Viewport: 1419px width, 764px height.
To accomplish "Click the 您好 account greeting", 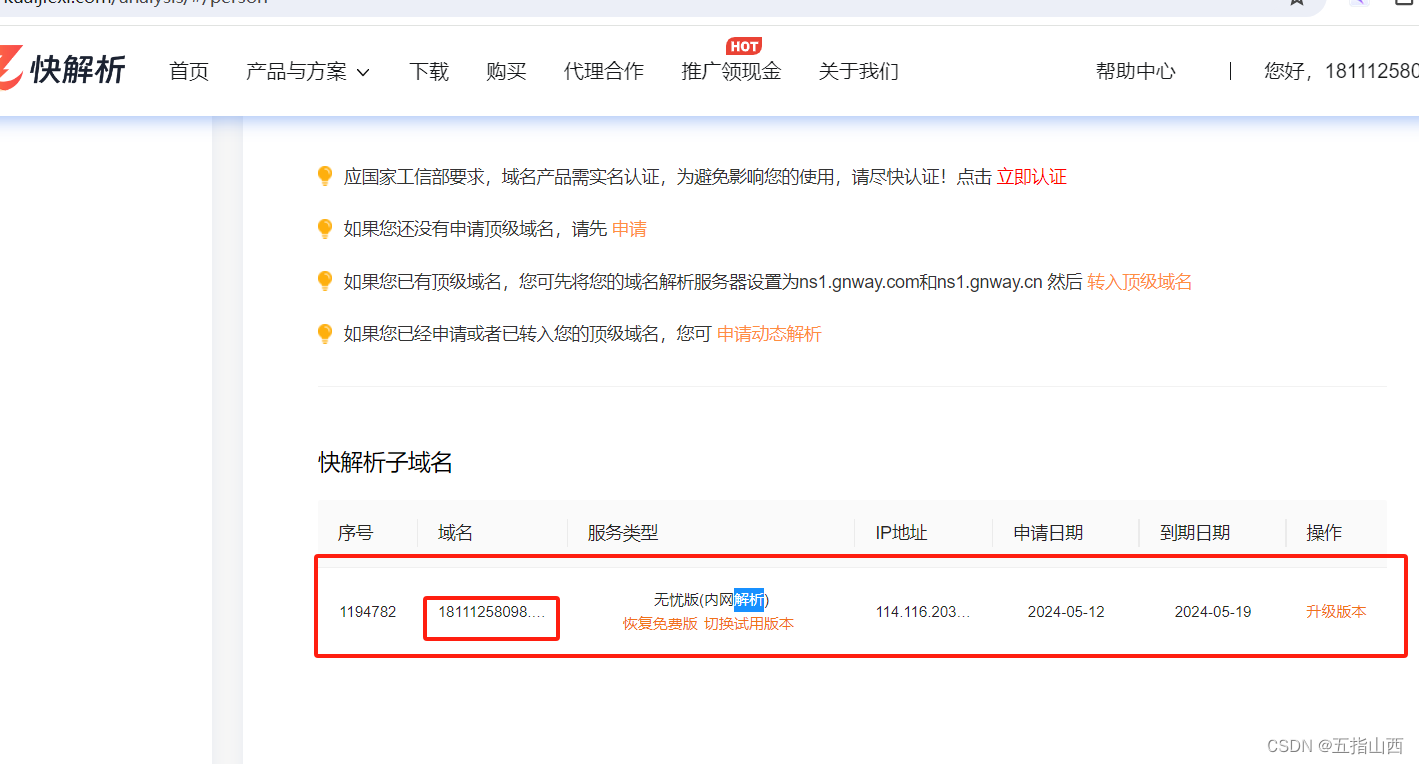I will pos(1341,71).
